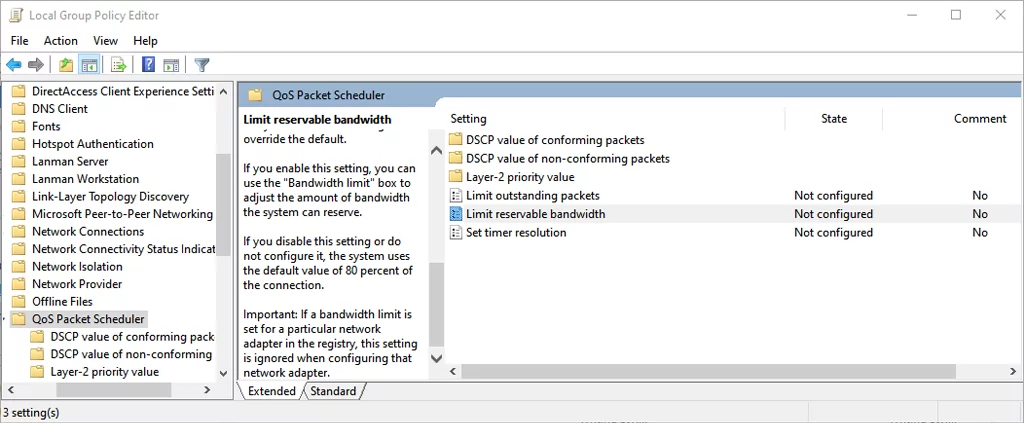Select DSCP value of conforming packets tree child
Image resolution: width=1024 pixels, height=423 pixels.
[132, 337]
